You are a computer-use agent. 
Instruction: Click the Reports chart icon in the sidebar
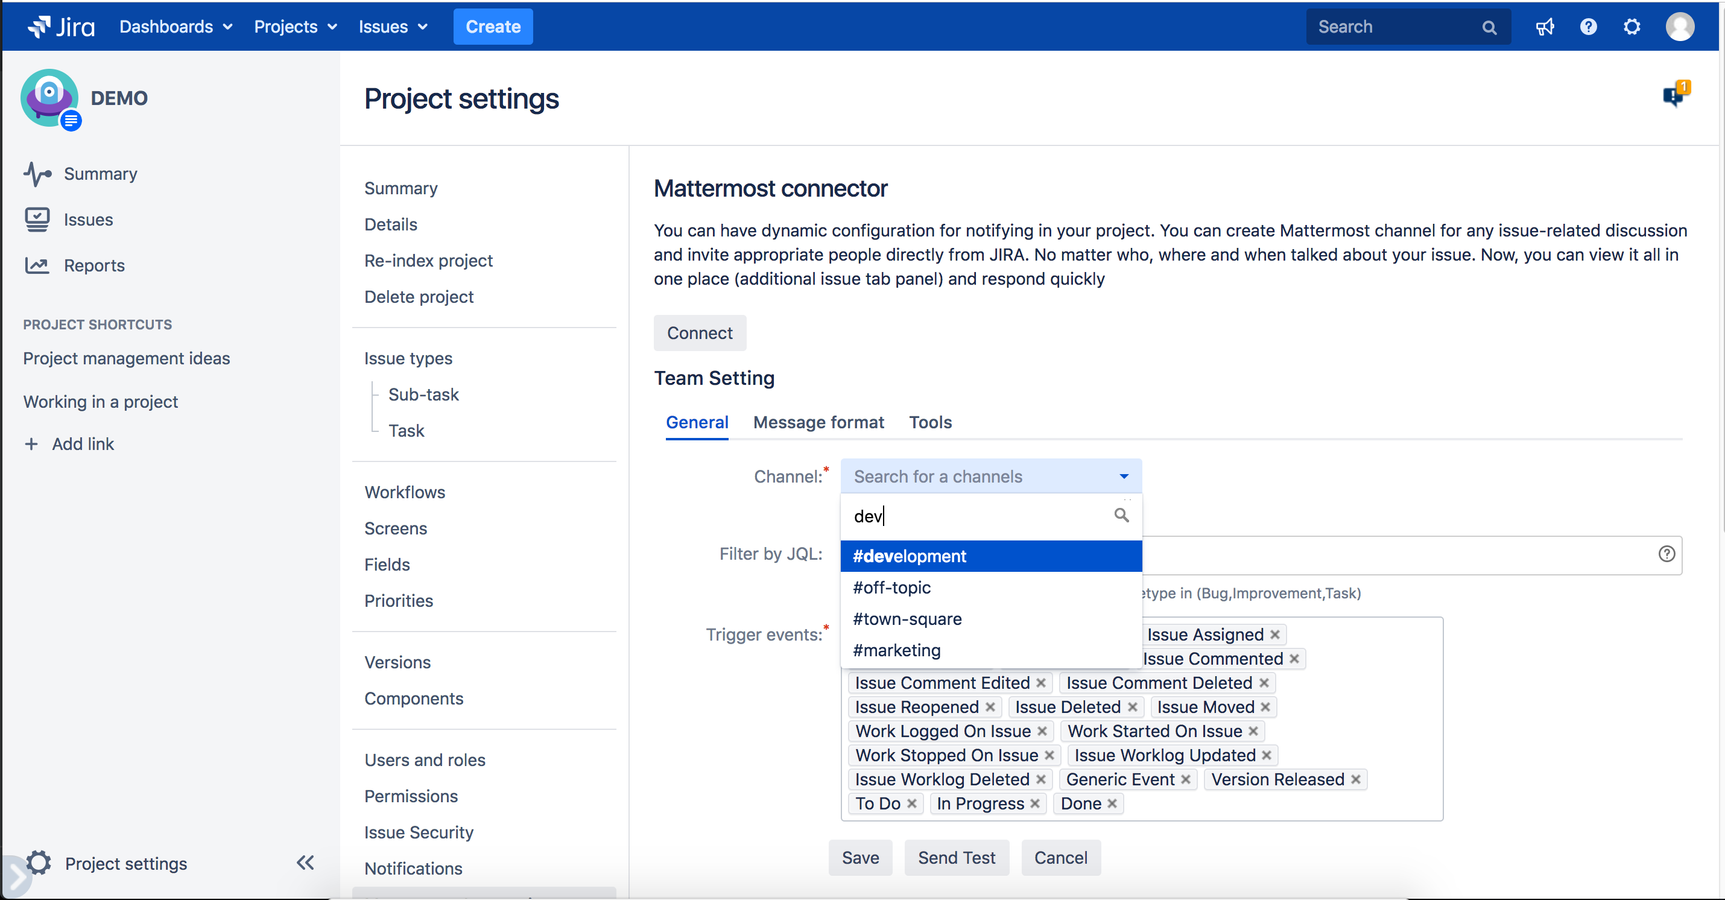[x=37, y=265]
